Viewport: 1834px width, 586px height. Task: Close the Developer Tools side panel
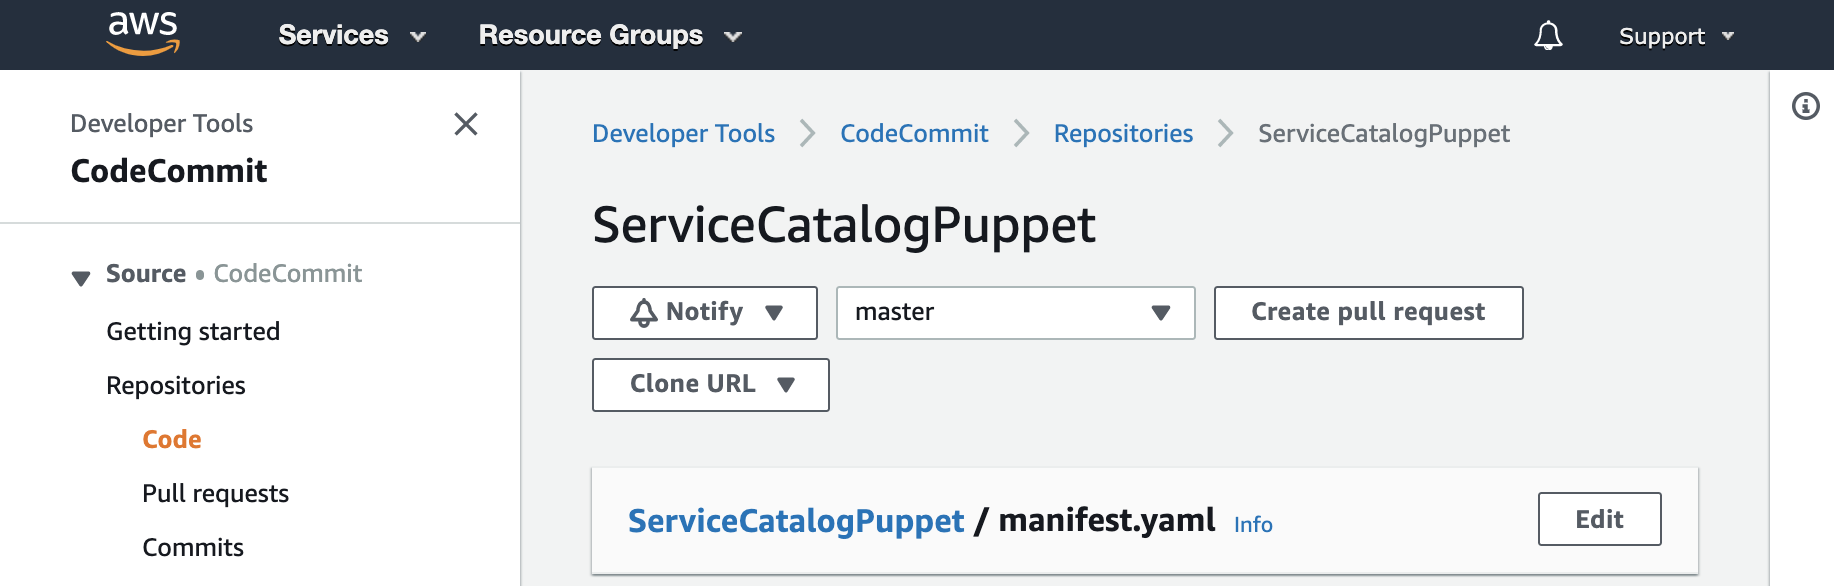point(466,124)
